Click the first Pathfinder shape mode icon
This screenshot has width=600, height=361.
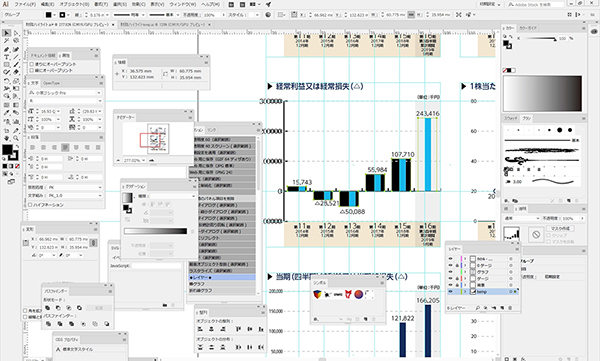48,308
